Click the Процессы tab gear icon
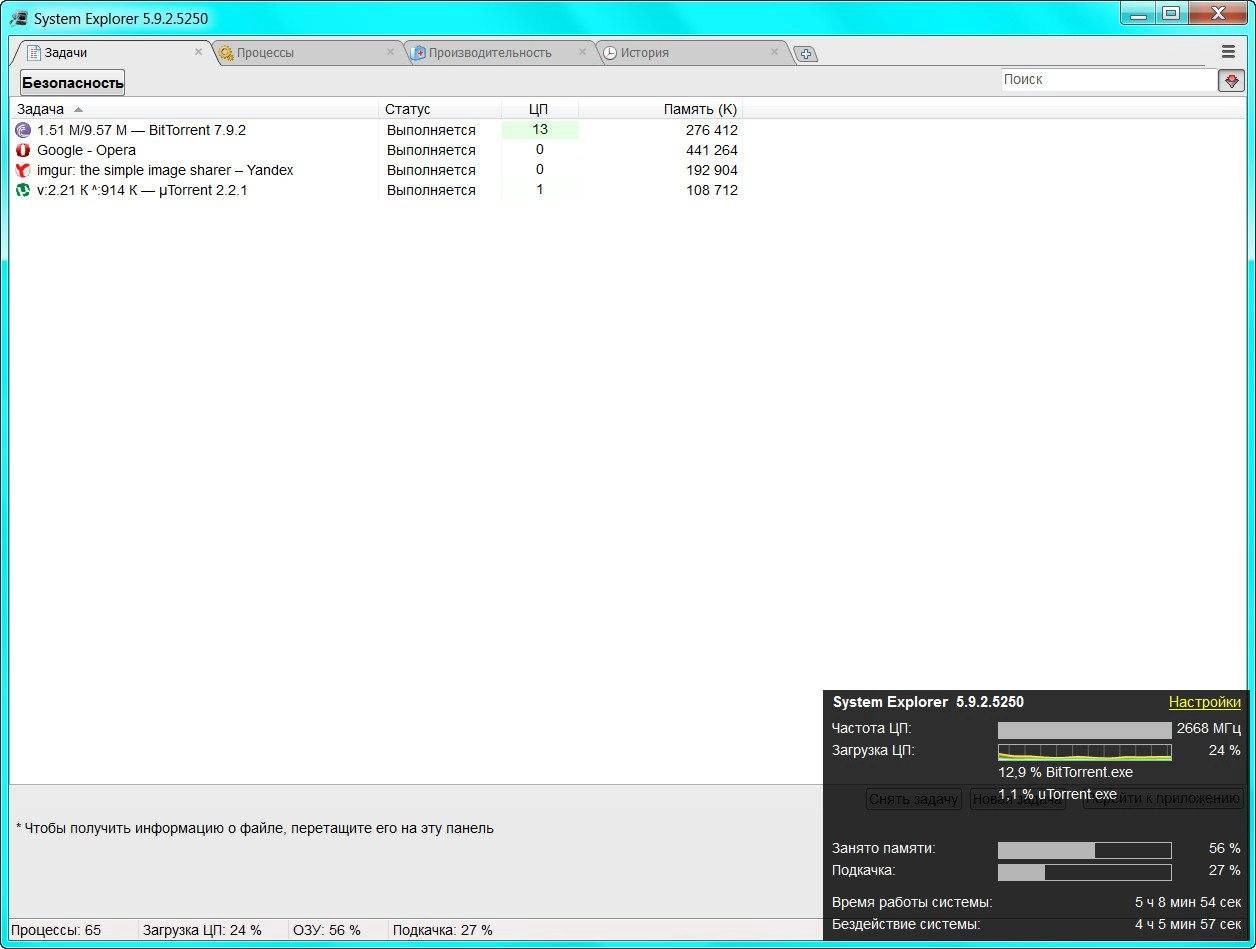The width and height of the screenshot is (1256, 949). click(226, 53)
